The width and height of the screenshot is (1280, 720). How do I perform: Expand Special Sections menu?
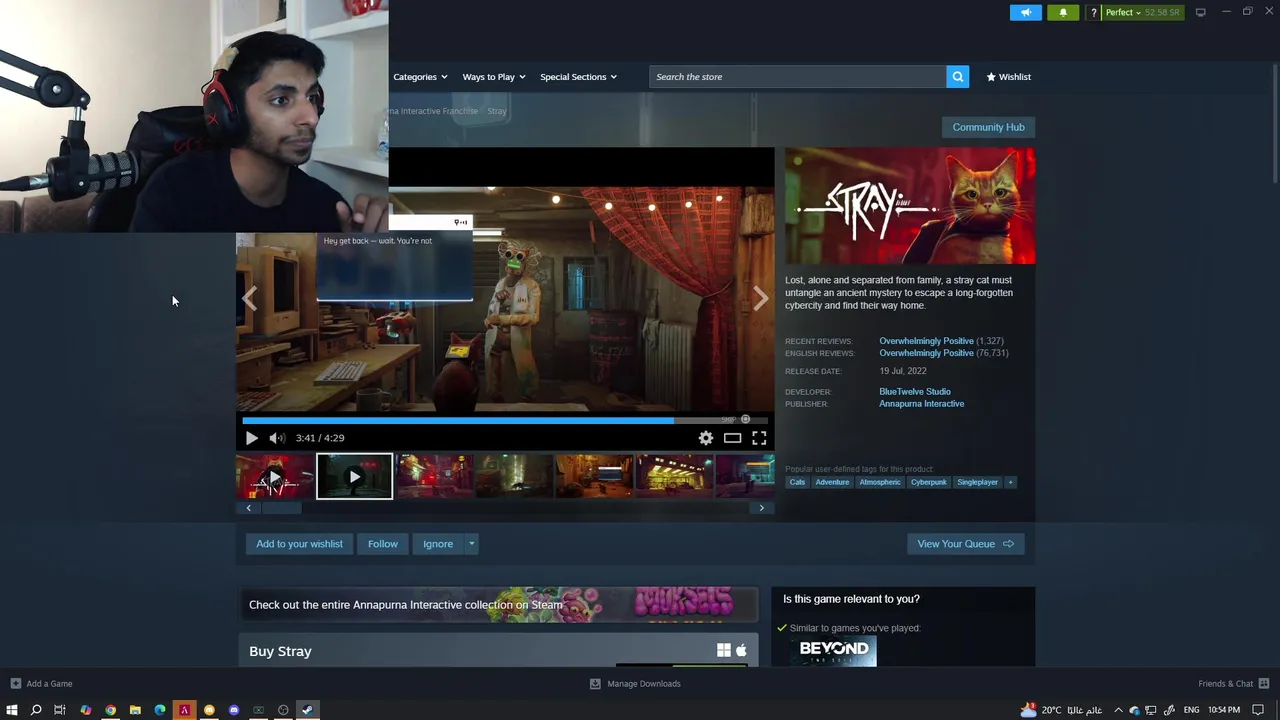(x=578, y=77)
